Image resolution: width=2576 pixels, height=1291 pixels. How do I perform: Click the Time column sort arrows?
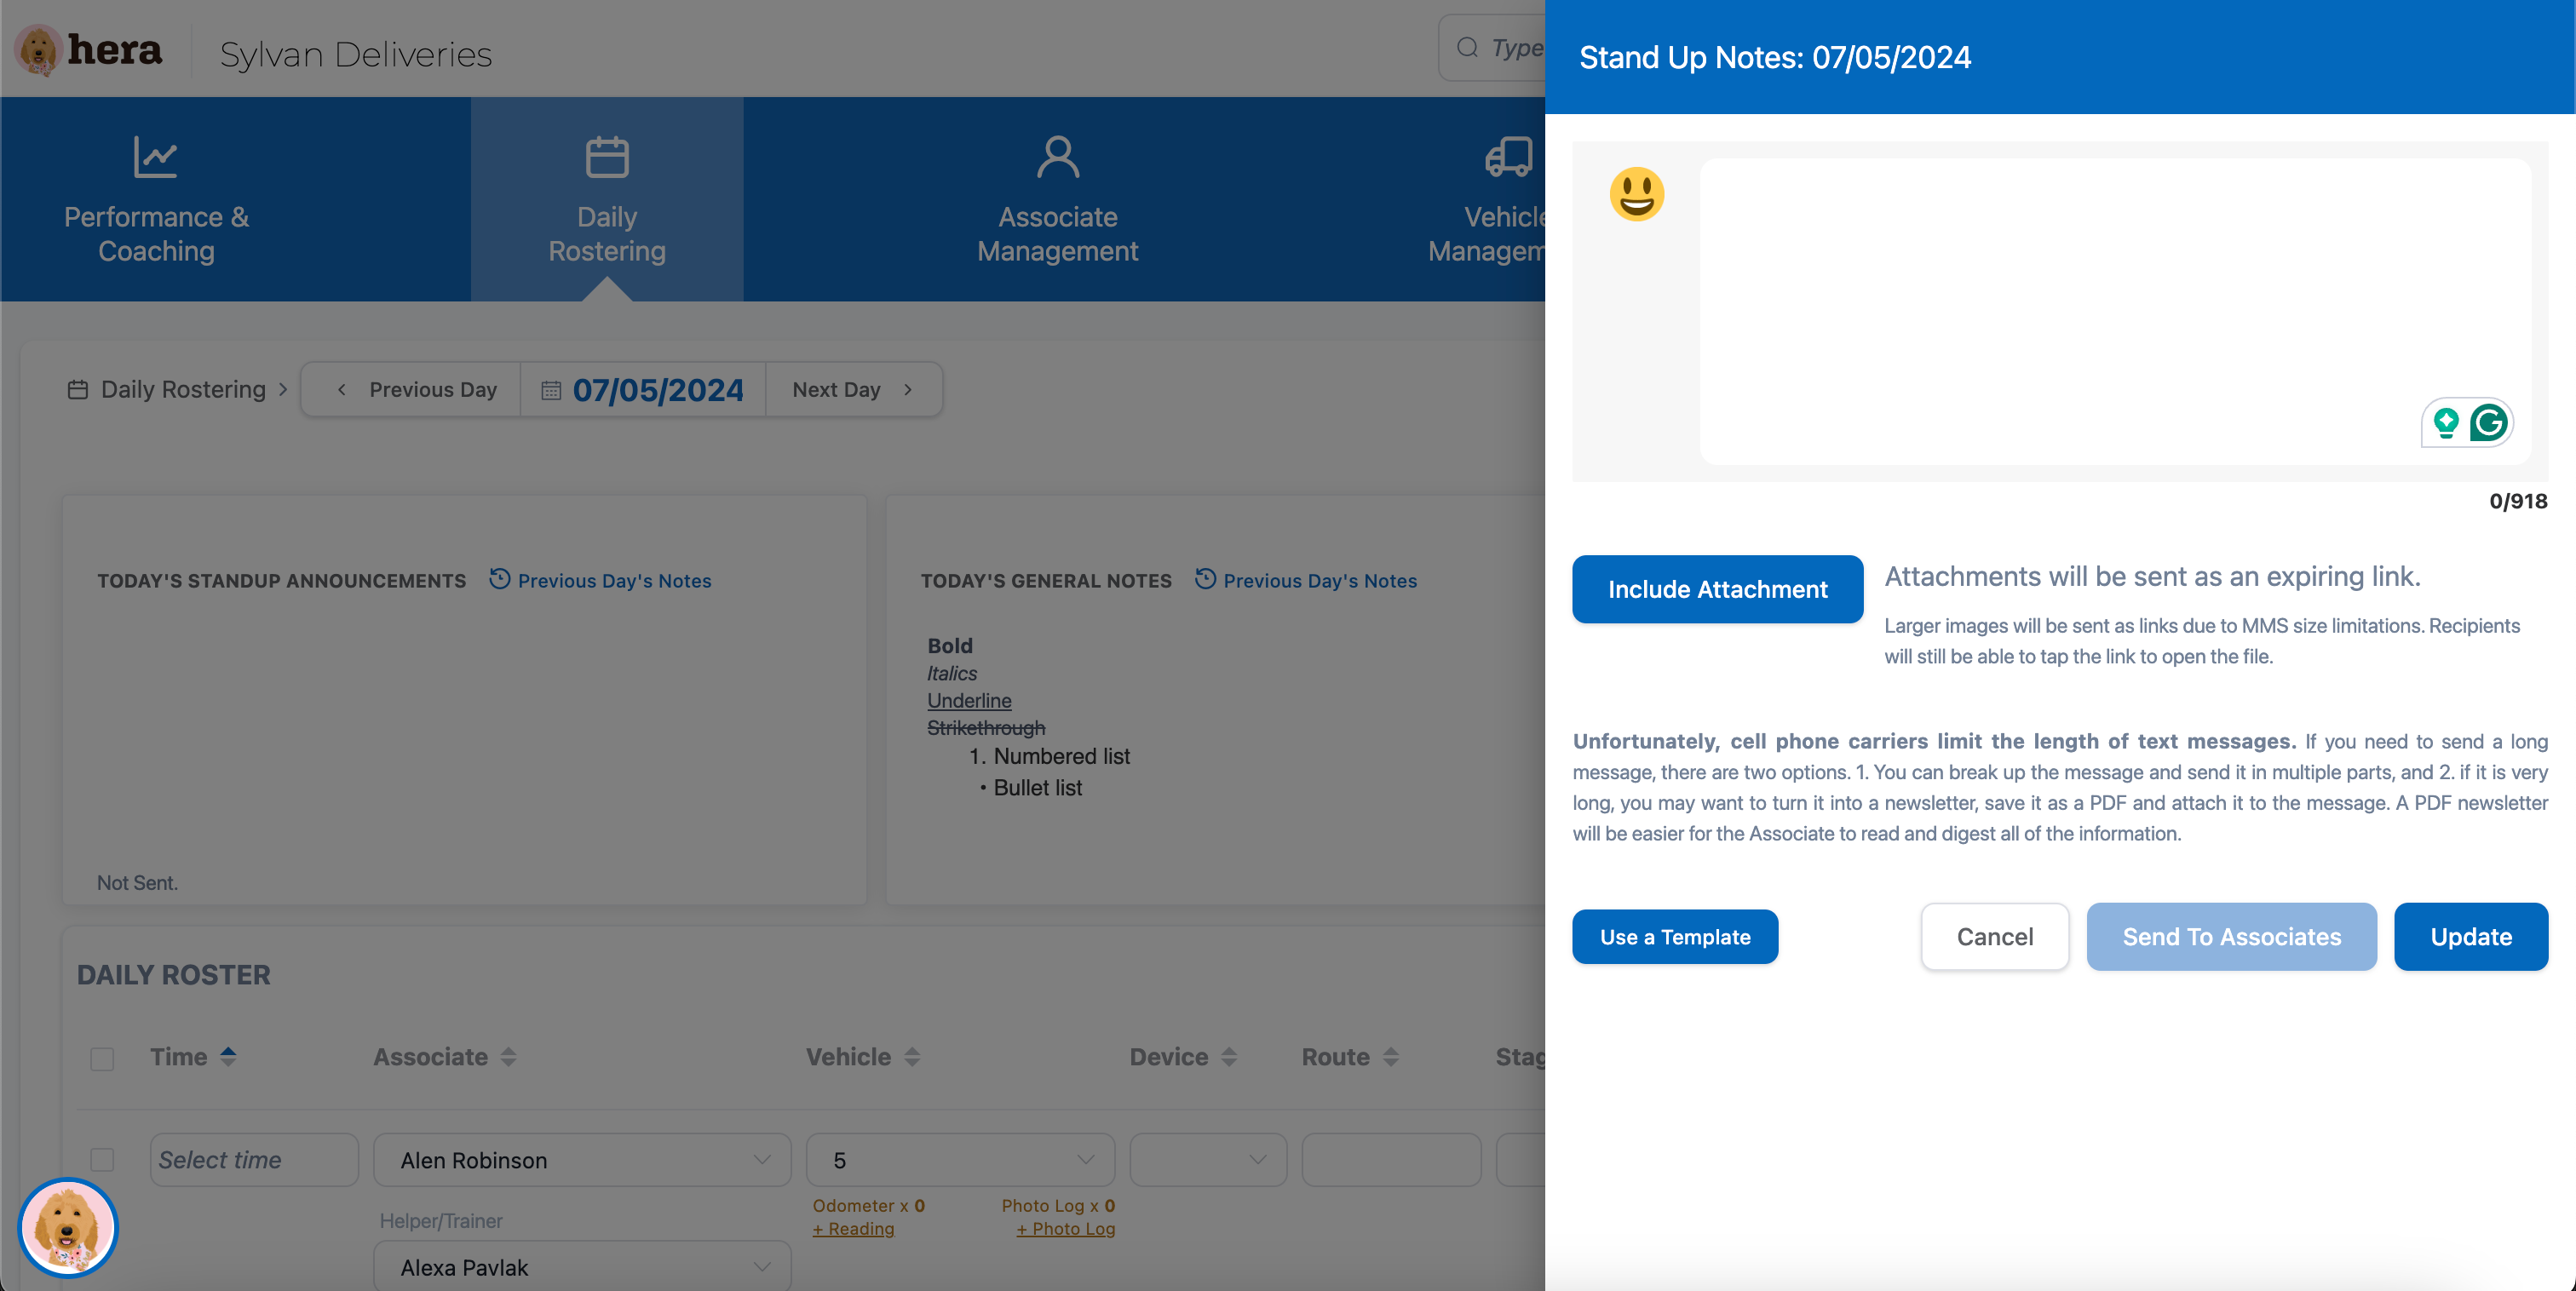tap(228, 1056)
